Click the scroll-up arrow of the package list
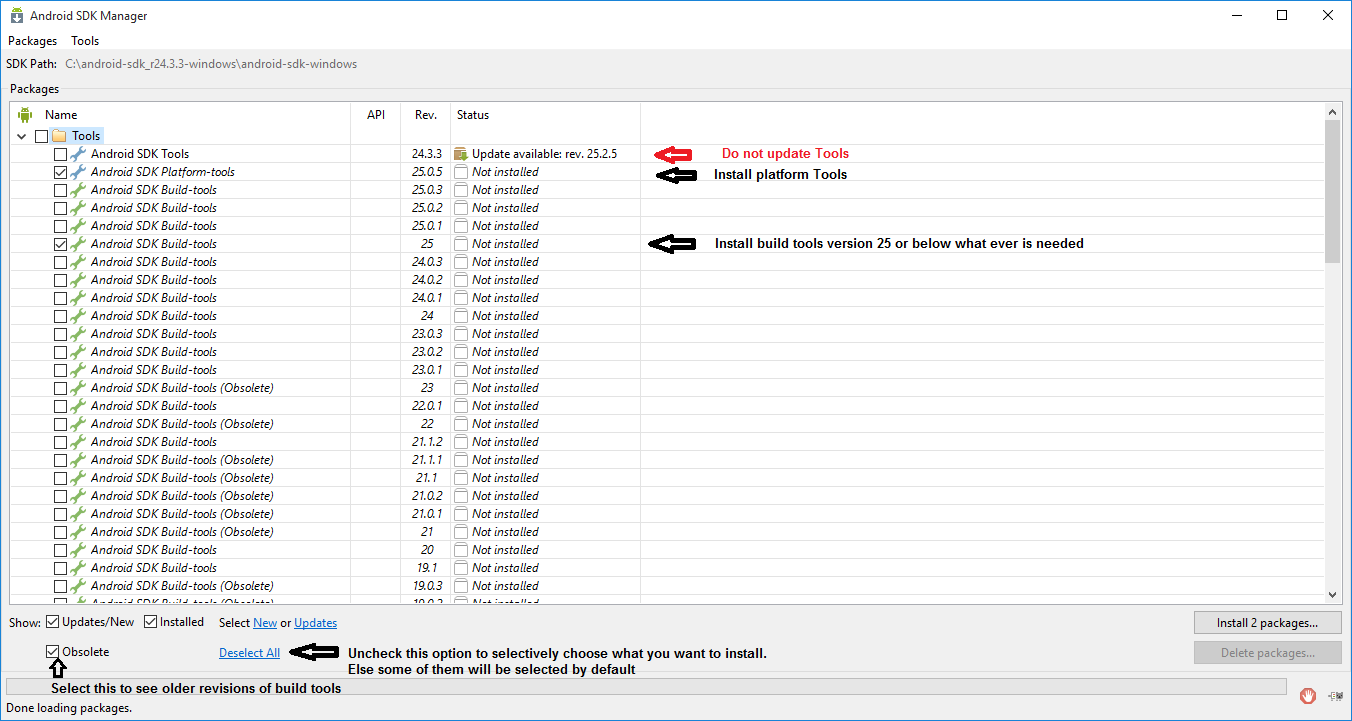The width and height of the screenshot is (1352, 721). [x=1332, y=113]
